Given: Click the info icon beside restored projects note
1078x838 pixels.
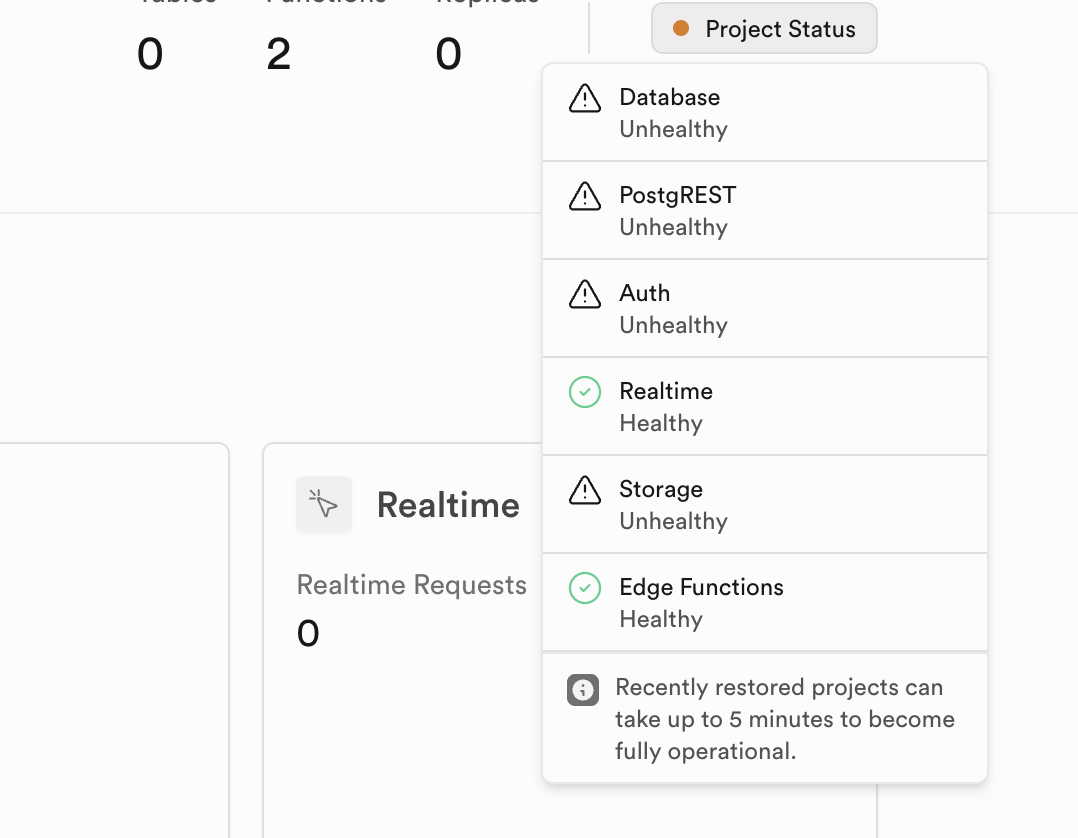Looking at the screenshot, I should [583, 690].
